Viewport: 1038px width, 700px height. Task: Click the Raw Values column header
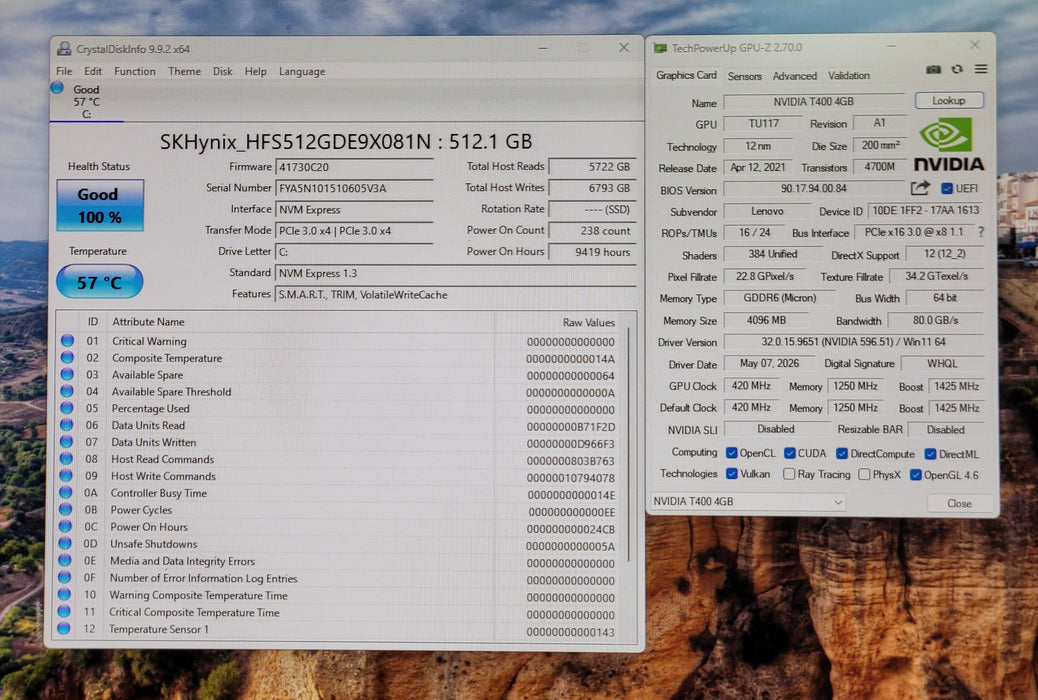[x=589, y=323]
